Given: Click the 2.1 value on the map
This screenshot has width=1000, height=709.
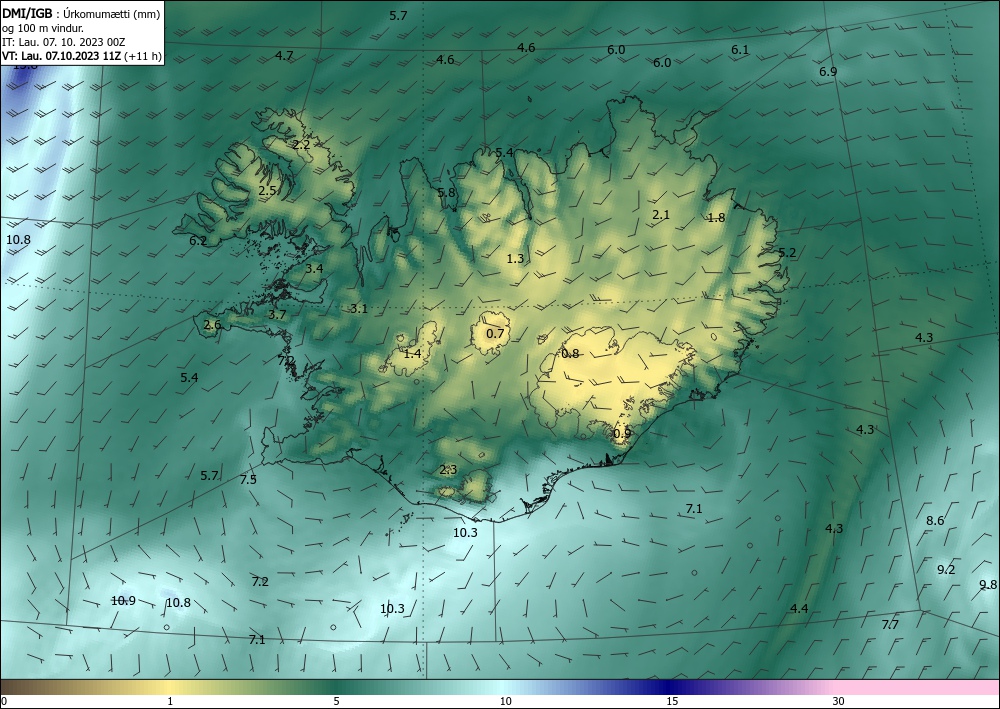Looking at the screenshot, I should tap(661, 214).
